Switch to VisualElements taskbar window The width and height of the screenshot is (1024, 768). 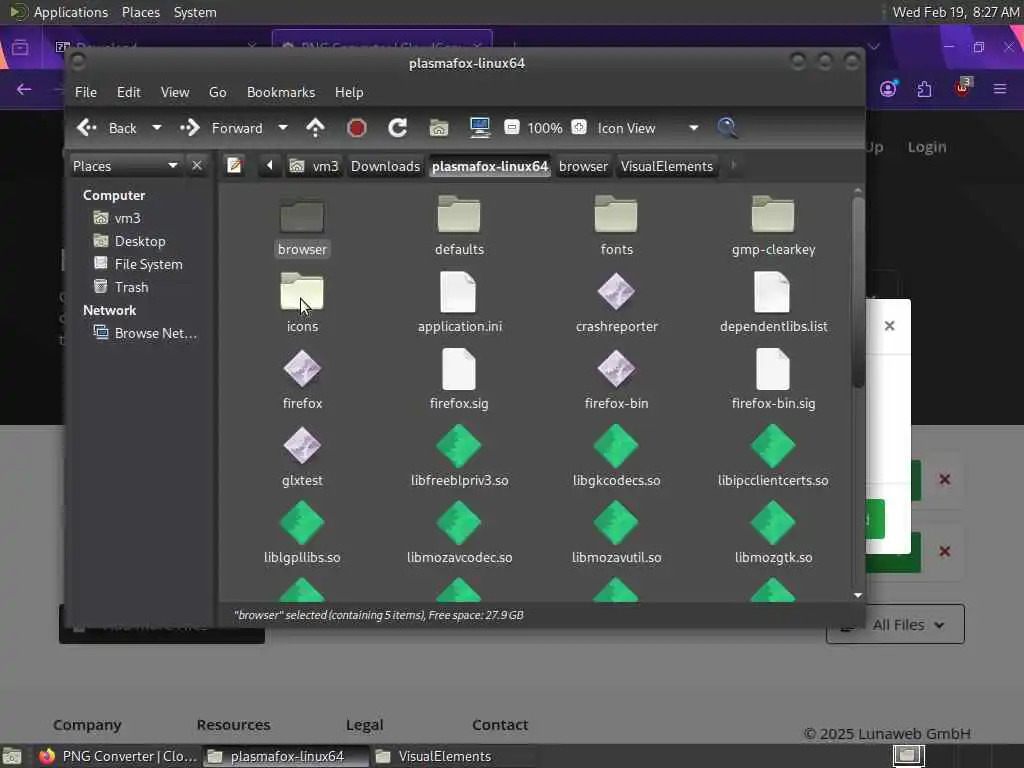[453, 756]
